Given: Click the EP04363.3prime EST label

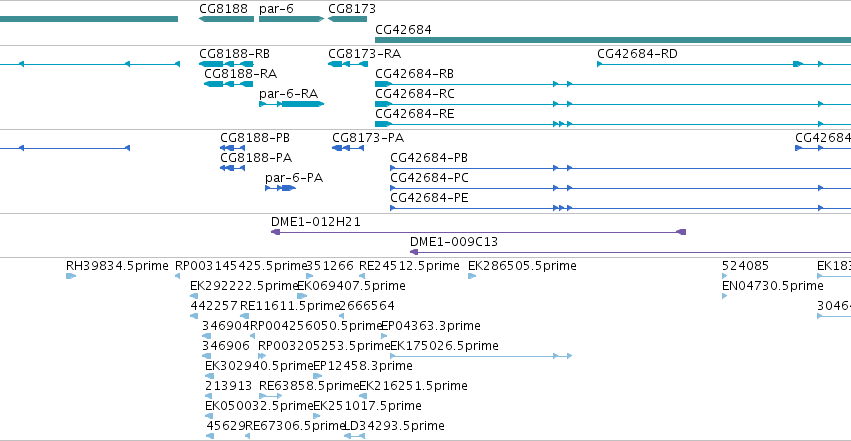Looking at the screenshot, I should [431, 326].
